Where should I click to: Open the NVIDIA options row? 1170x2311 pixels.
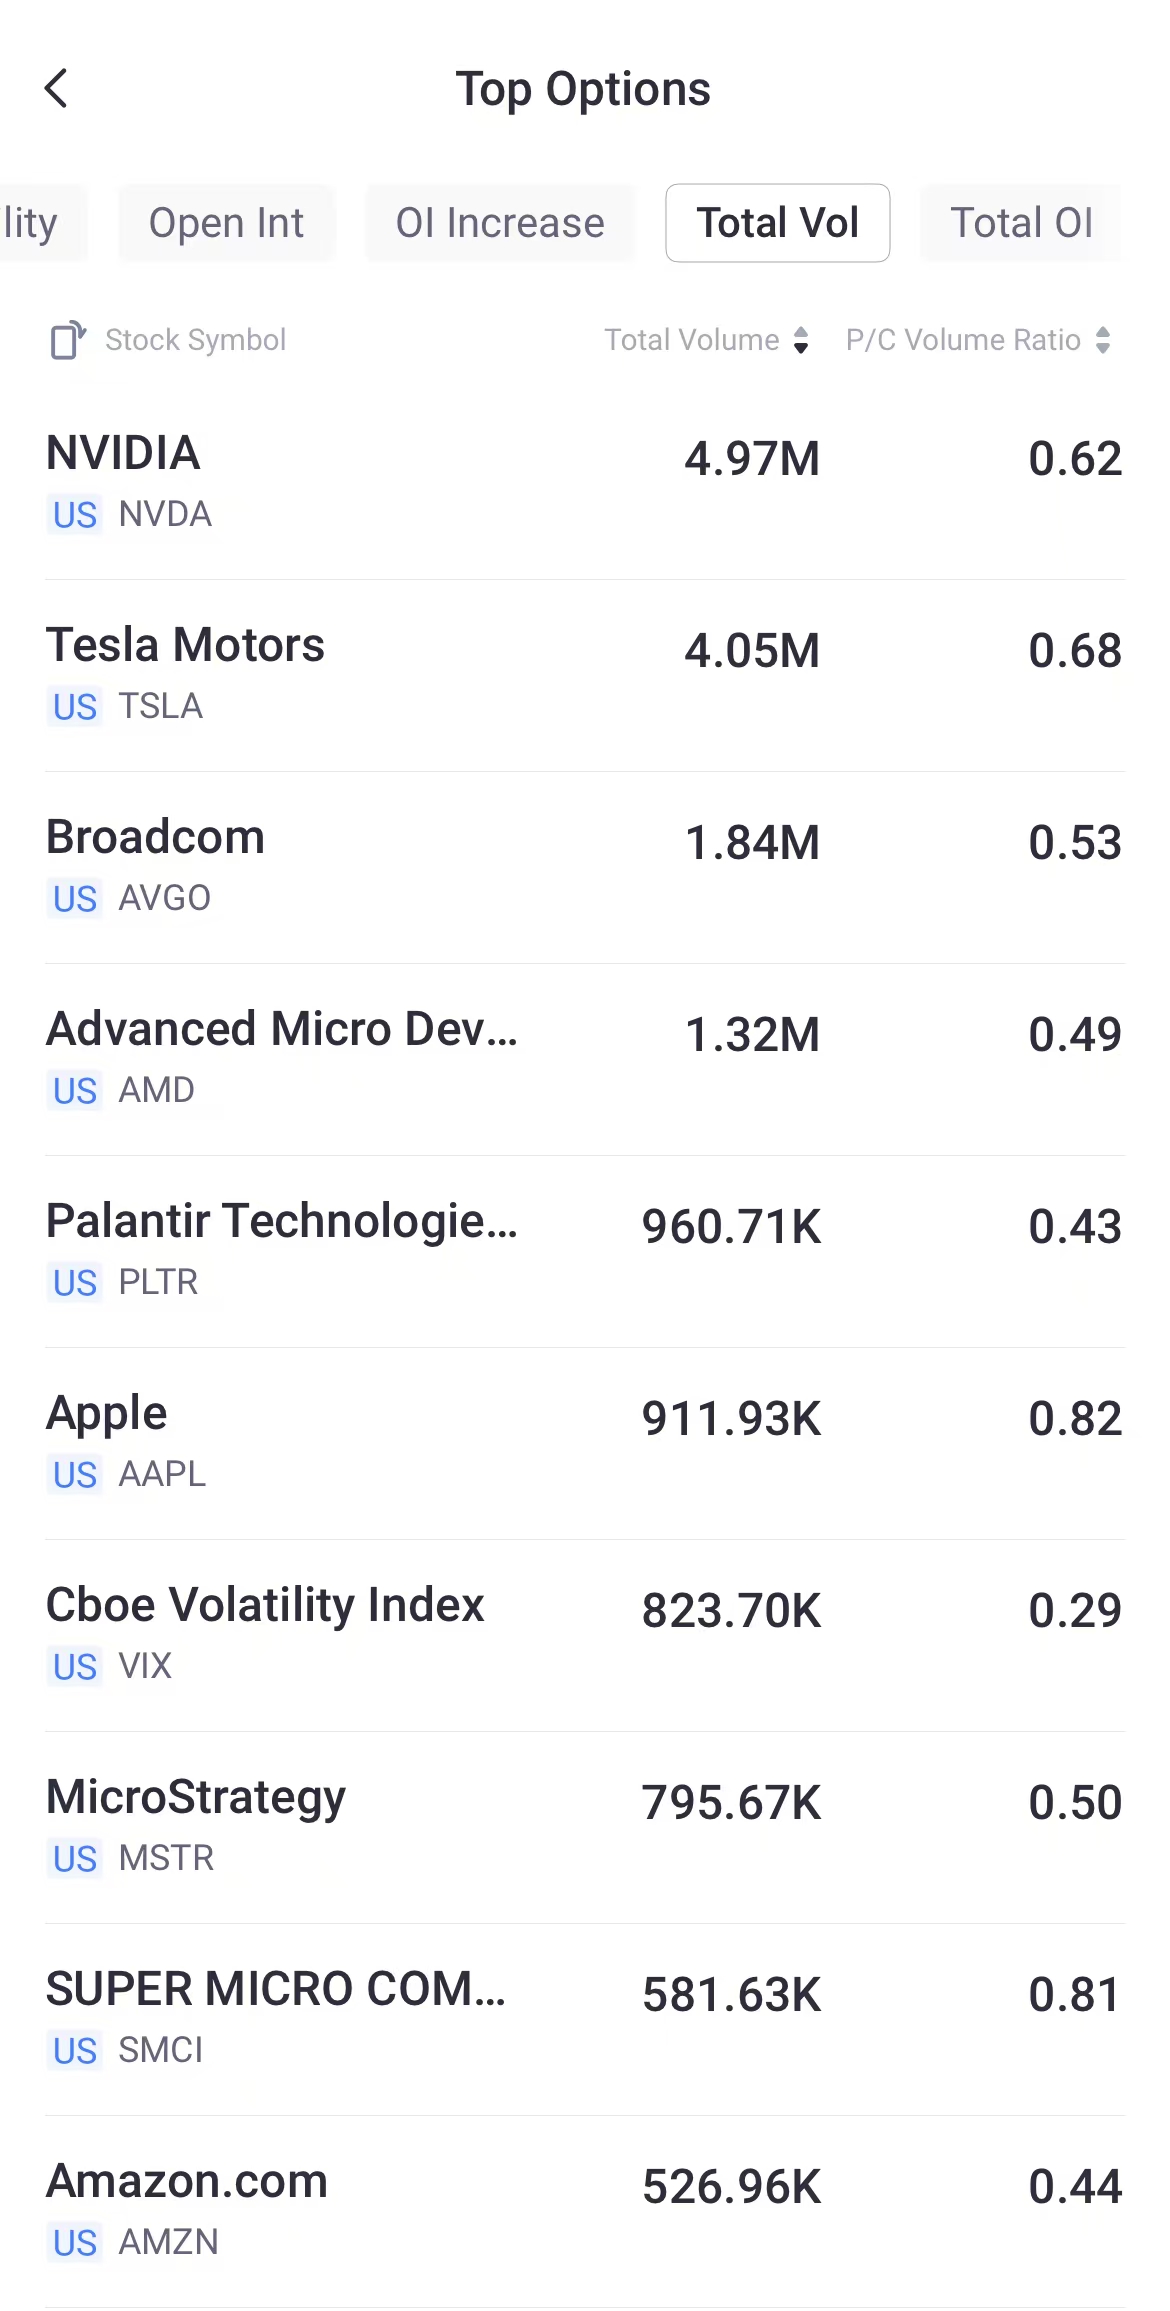[585, 482]
